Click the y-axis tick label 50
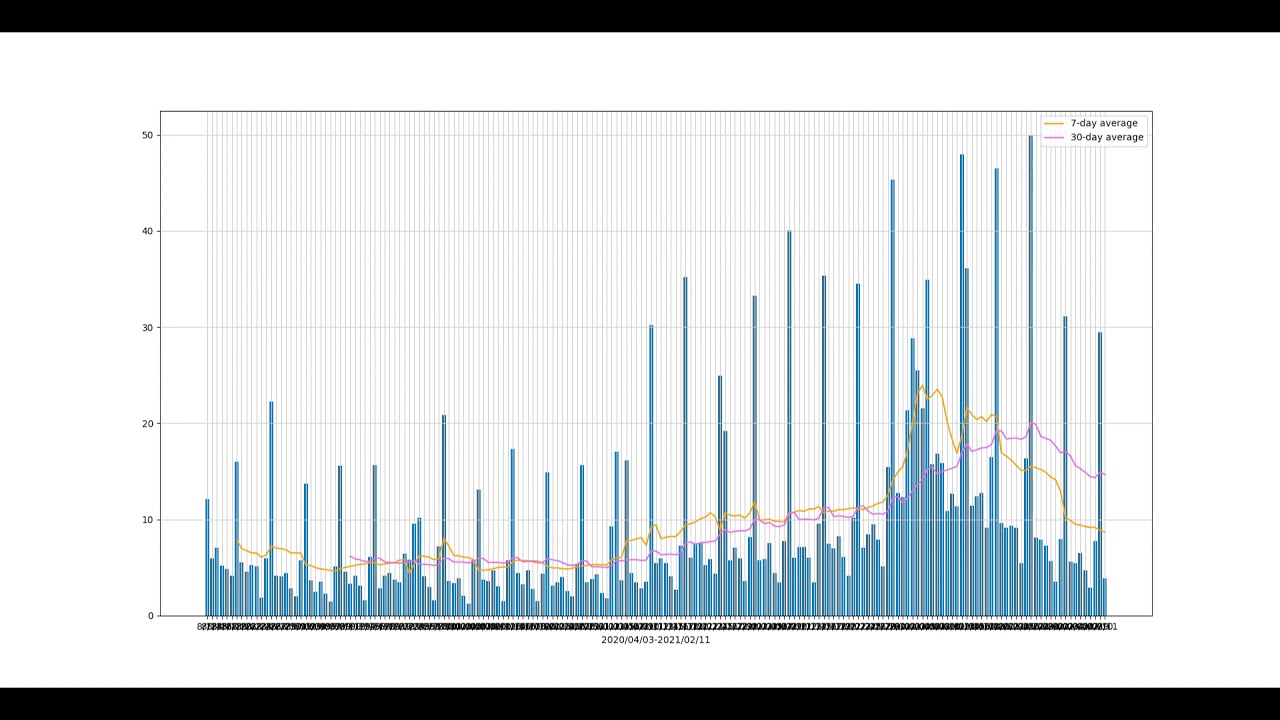 click(x=148, y=135)
